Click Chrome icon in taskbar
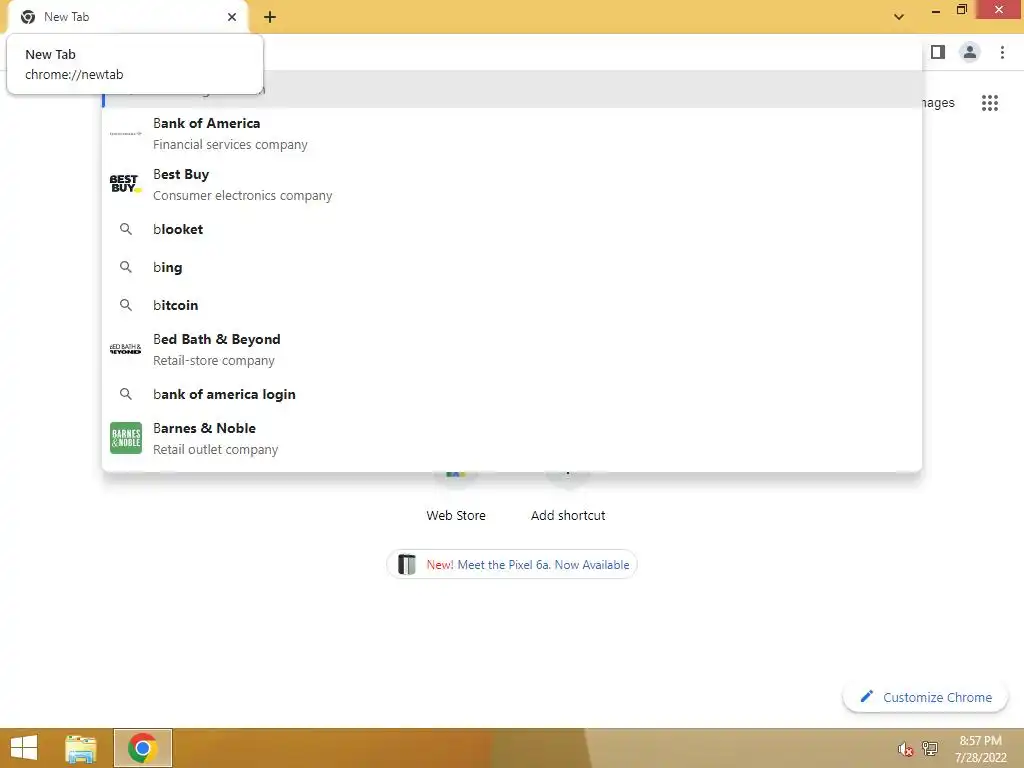The image size is (1024, 768). click(142, 748)
